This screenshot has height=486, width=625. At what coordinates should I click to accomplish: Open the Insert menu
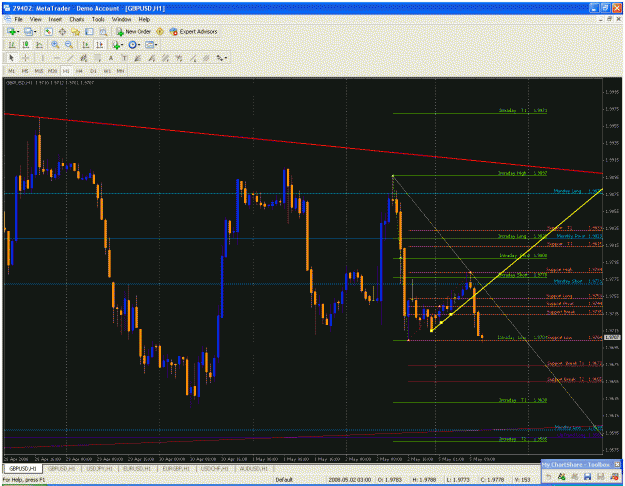click(55, 19)
